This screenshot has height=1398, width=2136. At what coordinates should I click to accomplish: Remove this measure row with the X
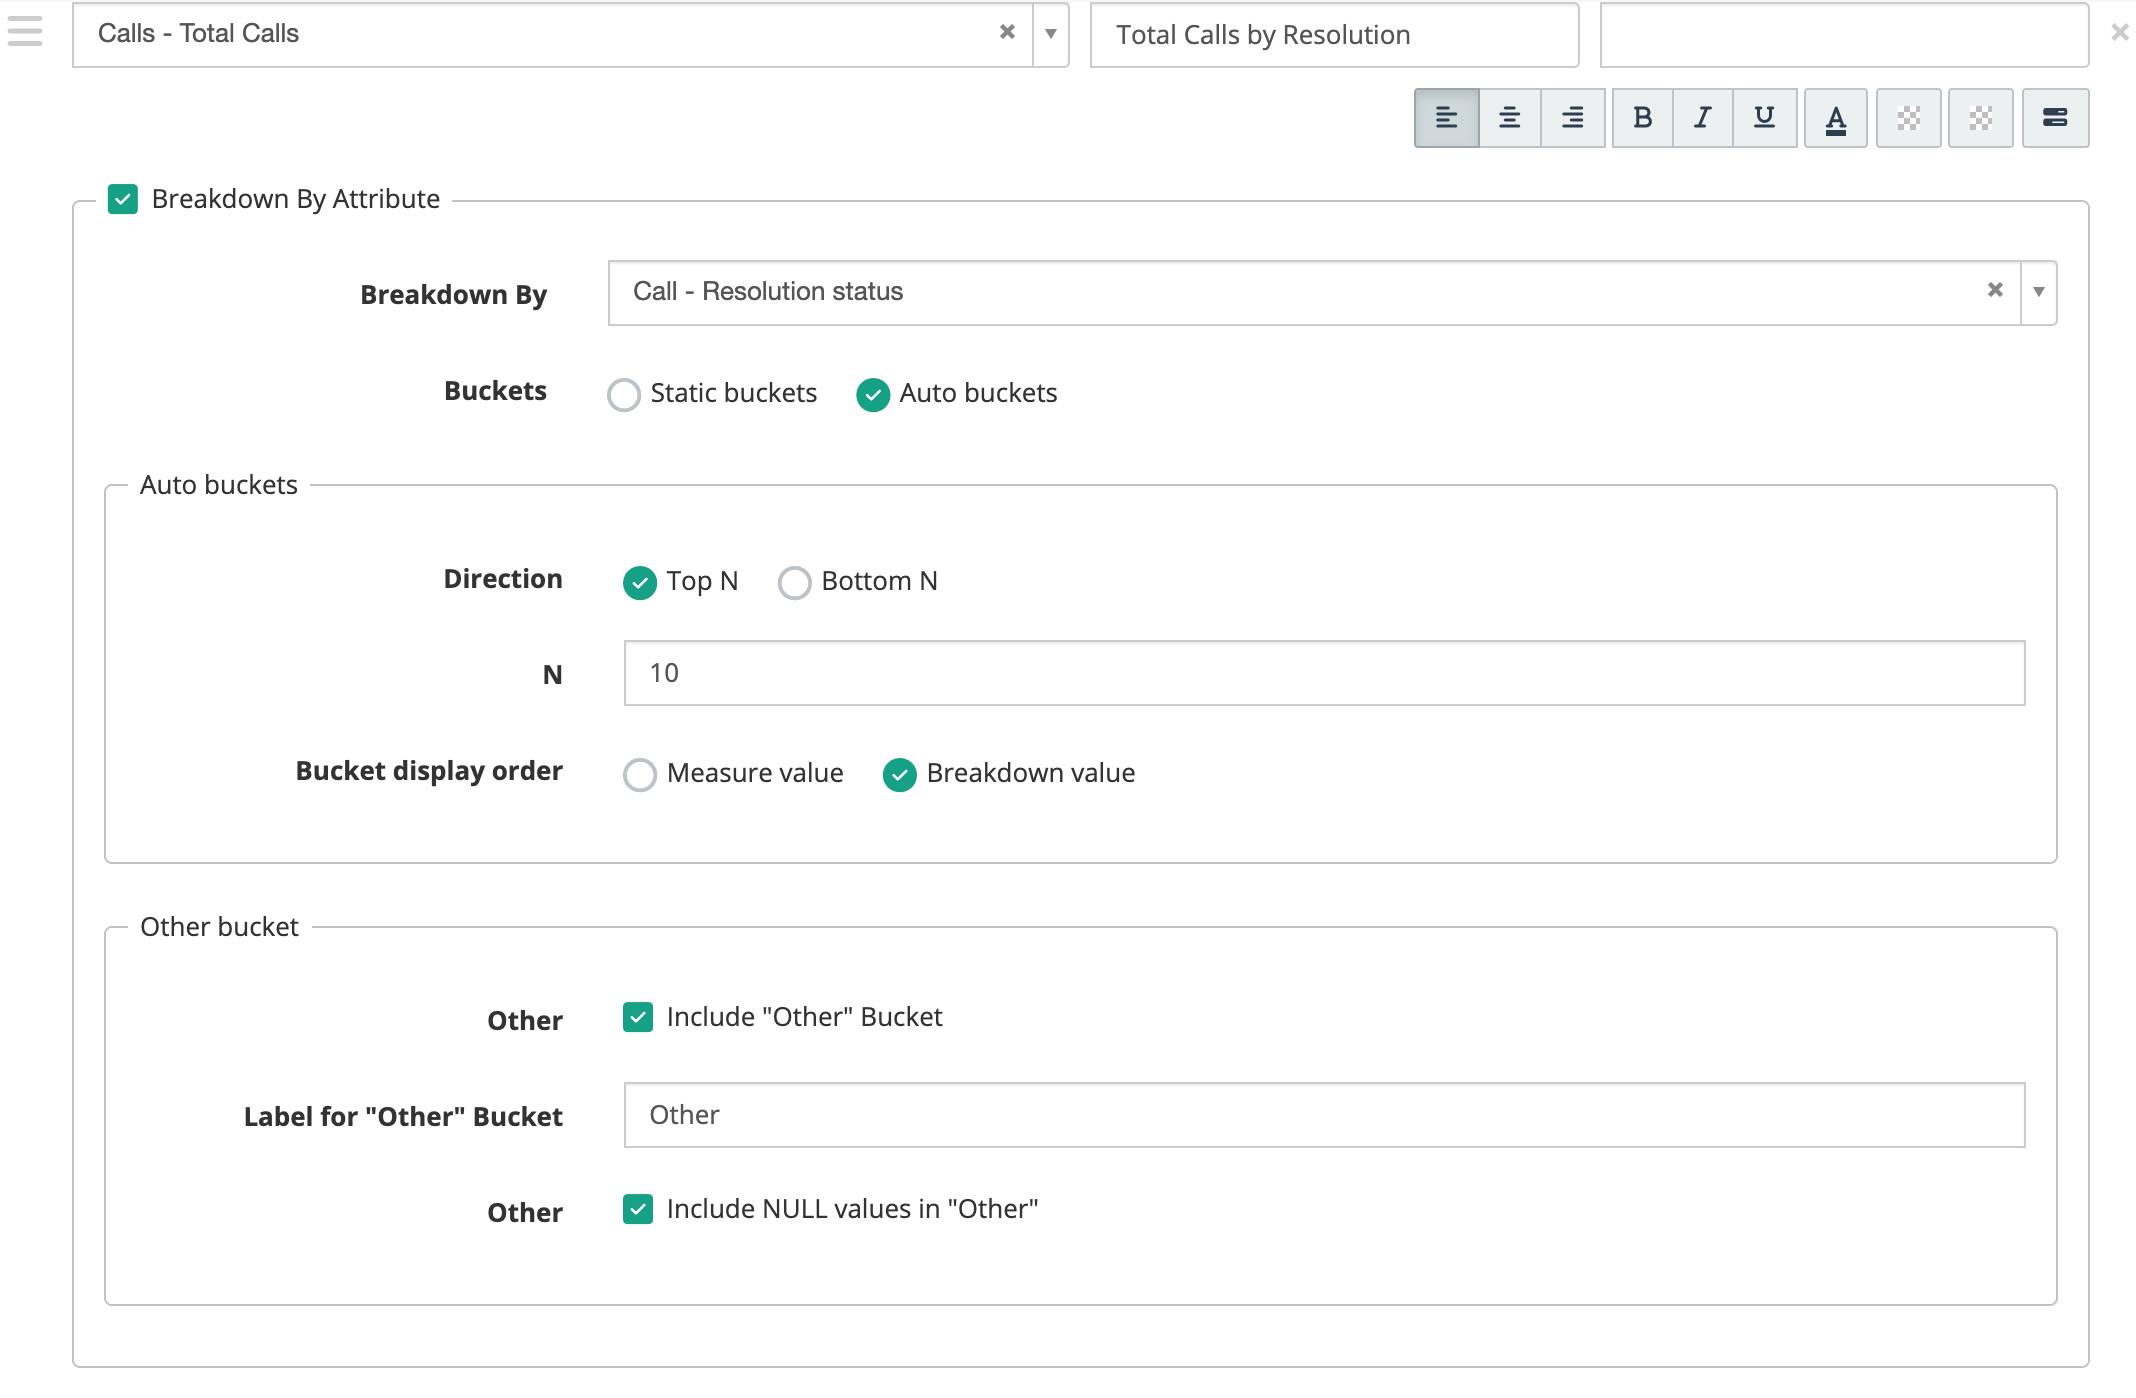[x=2119, y=33]
